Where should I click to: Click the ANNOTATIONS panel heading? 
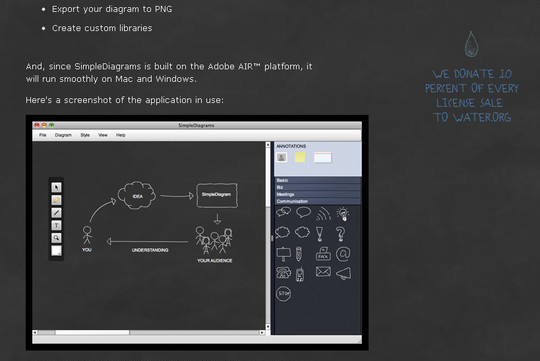click(291, 146)
